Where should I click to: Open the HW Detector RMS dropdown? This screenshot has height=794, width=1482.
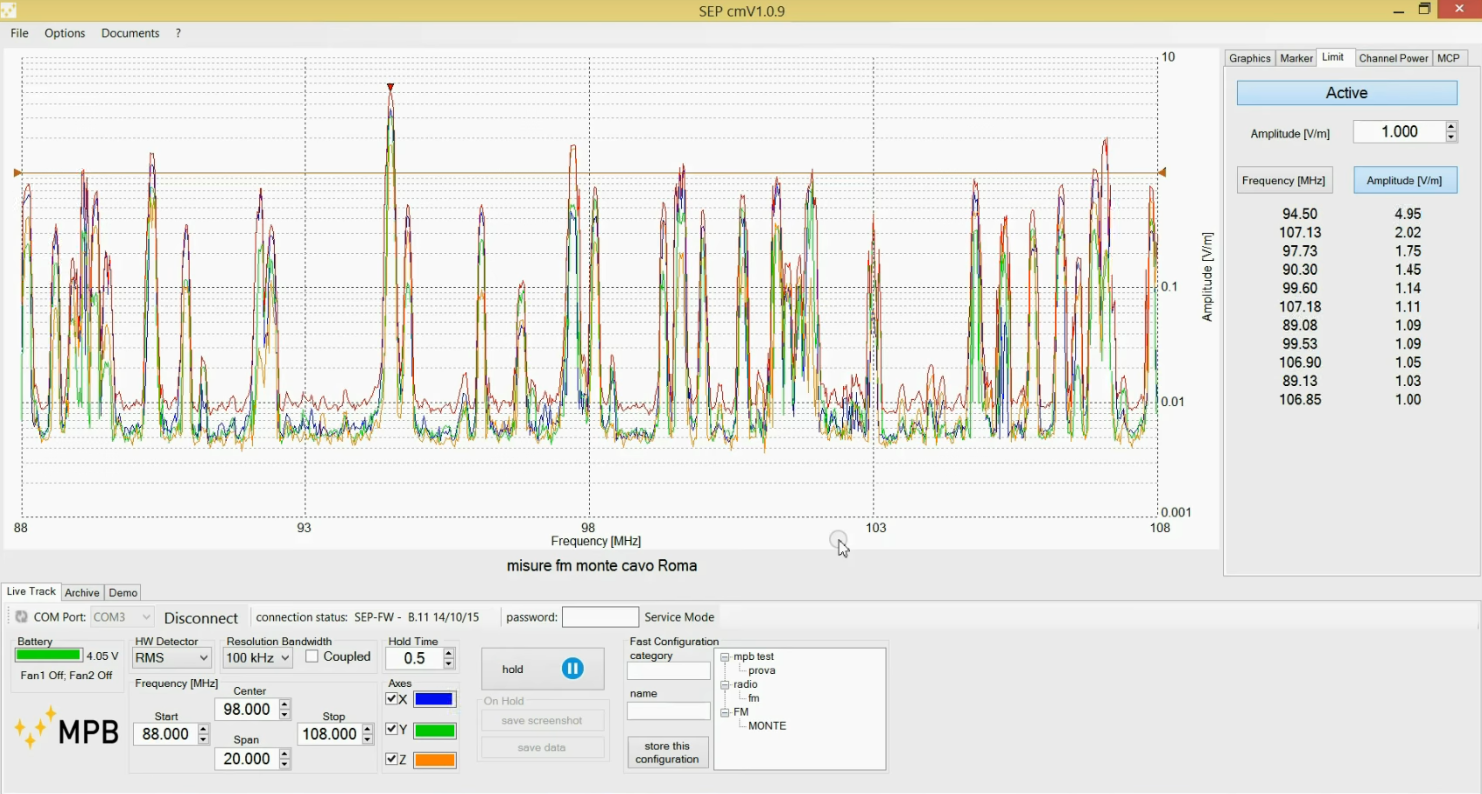click(x=172, y=658)
